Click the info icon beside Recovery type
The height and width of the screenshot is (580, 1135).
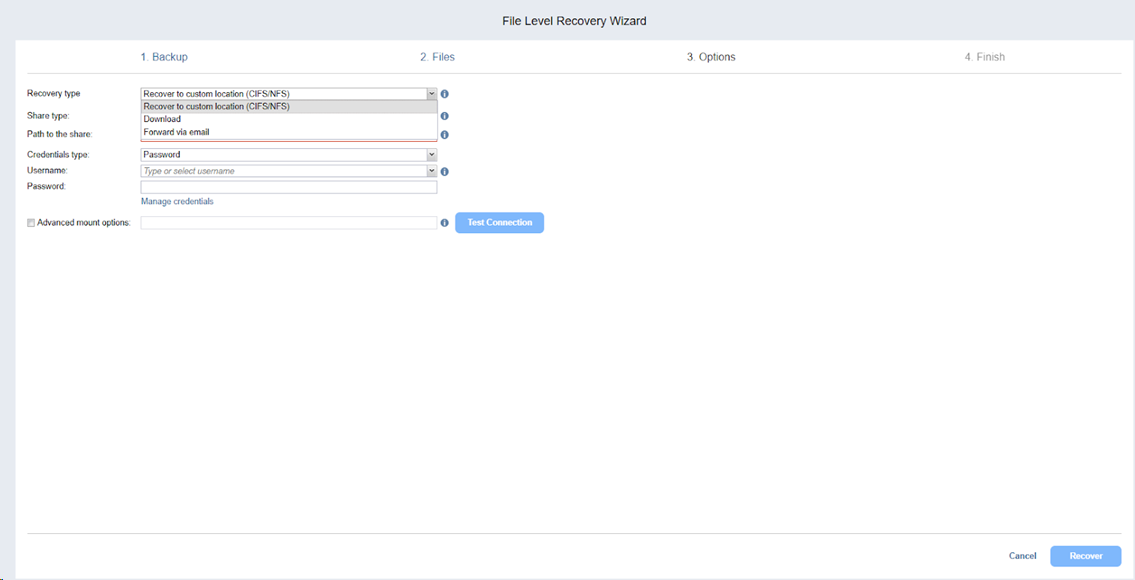[x=445, y=94]
